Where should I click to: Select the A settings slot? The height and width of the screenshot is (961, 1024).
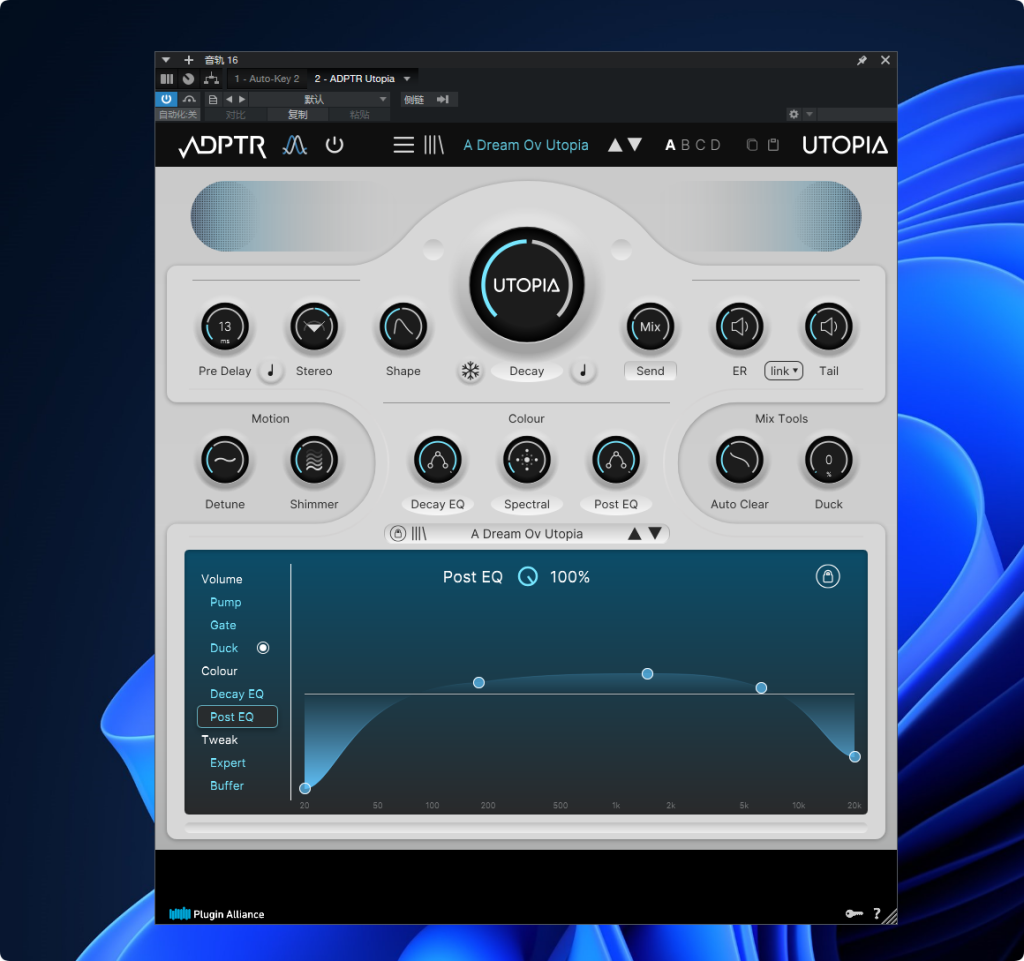coord(670,145)
